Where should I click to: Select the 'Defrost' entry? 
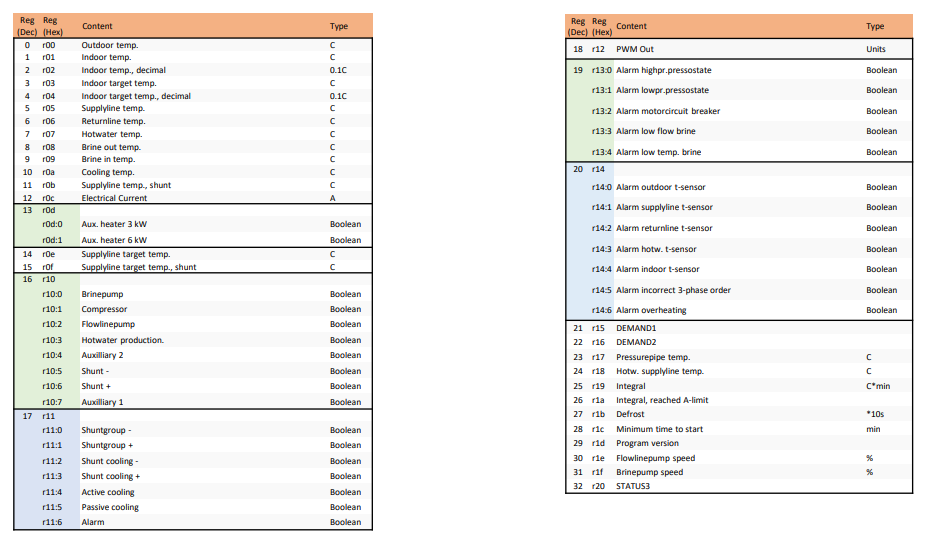coord(630,414)
